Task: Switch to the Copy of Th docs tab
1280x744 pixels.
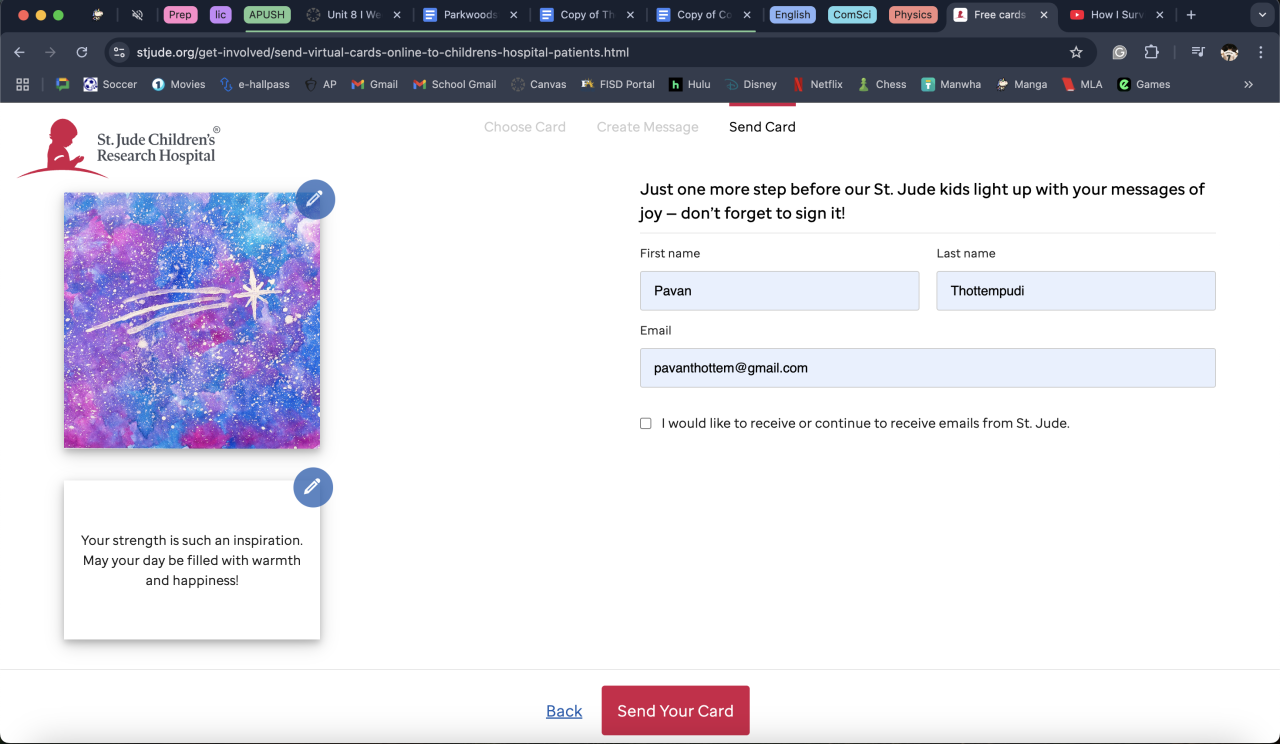Action: pos(585,15)
